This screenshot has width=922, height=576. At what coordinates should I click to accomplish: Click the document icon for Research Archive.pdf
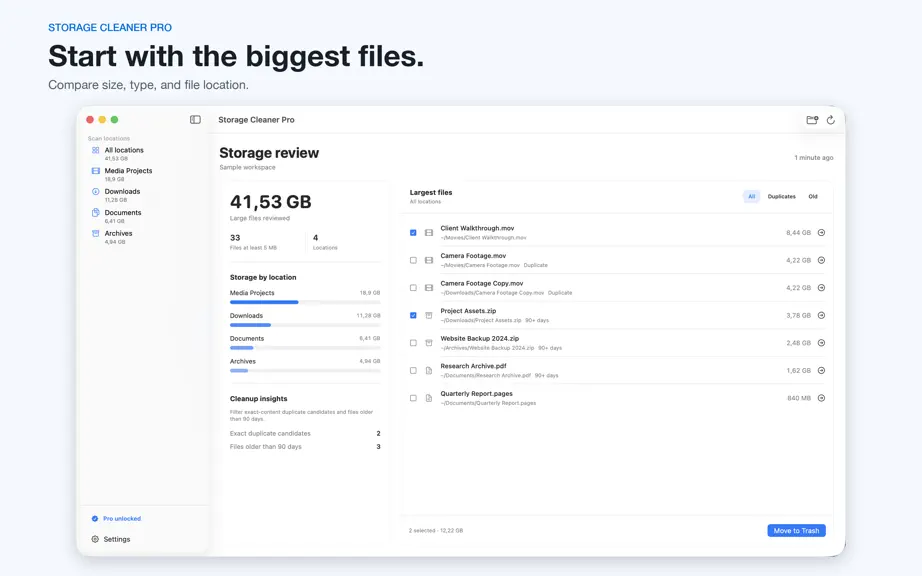429,370
